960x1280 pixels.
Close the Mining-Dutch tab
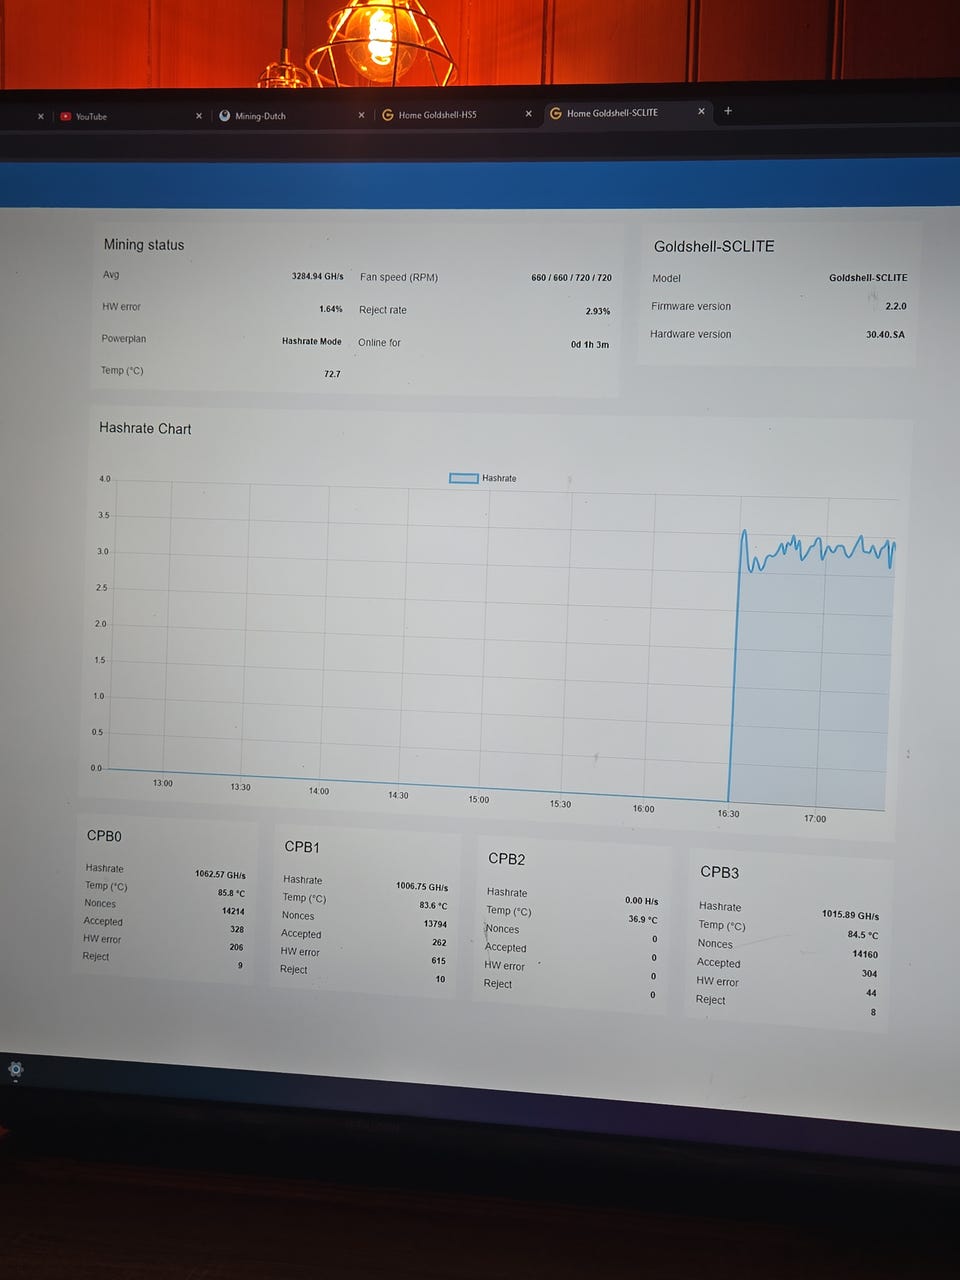362,115
